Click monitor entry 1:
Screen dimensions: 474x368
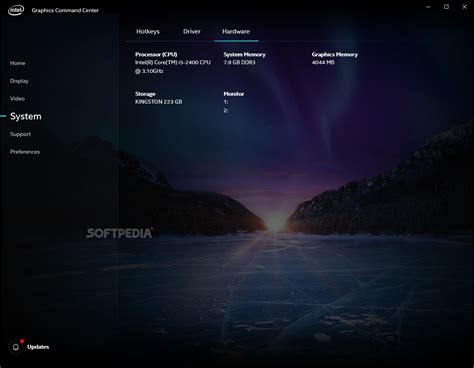(226, 102)
